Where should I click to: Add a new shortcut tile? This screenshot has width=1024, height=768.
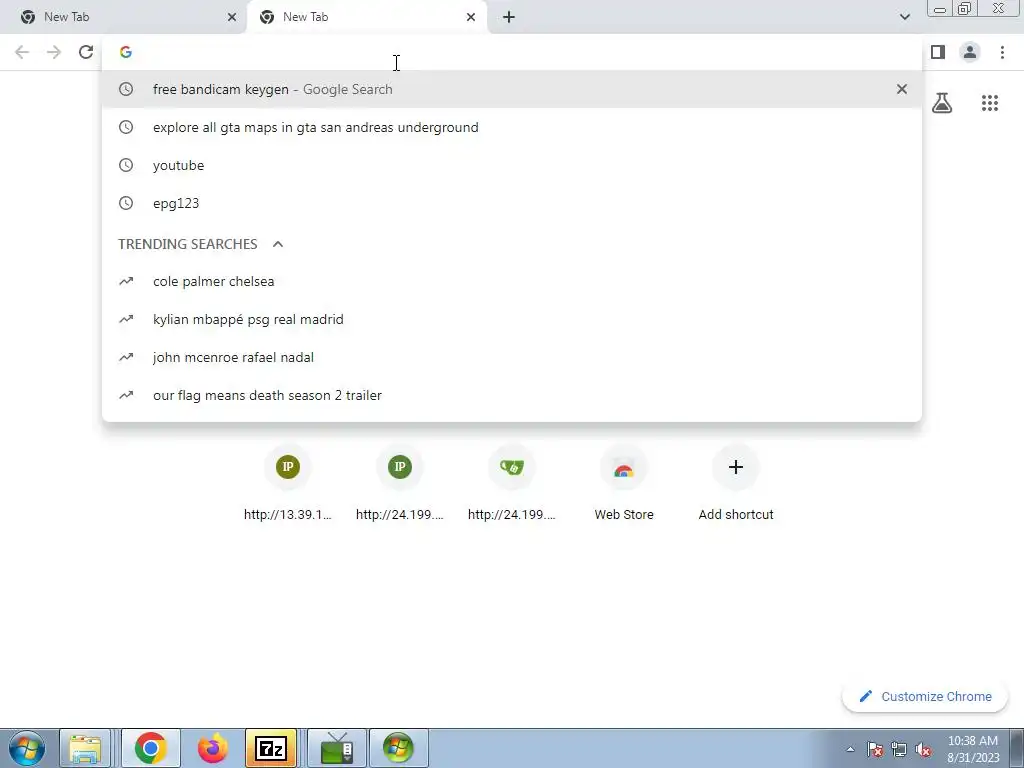click(736, 483)
